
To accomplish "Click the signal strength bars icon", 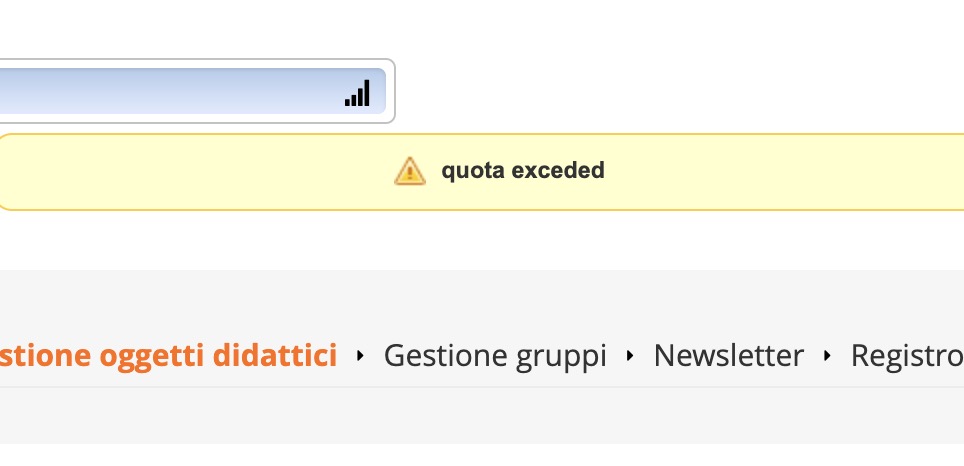I will 357,93.
